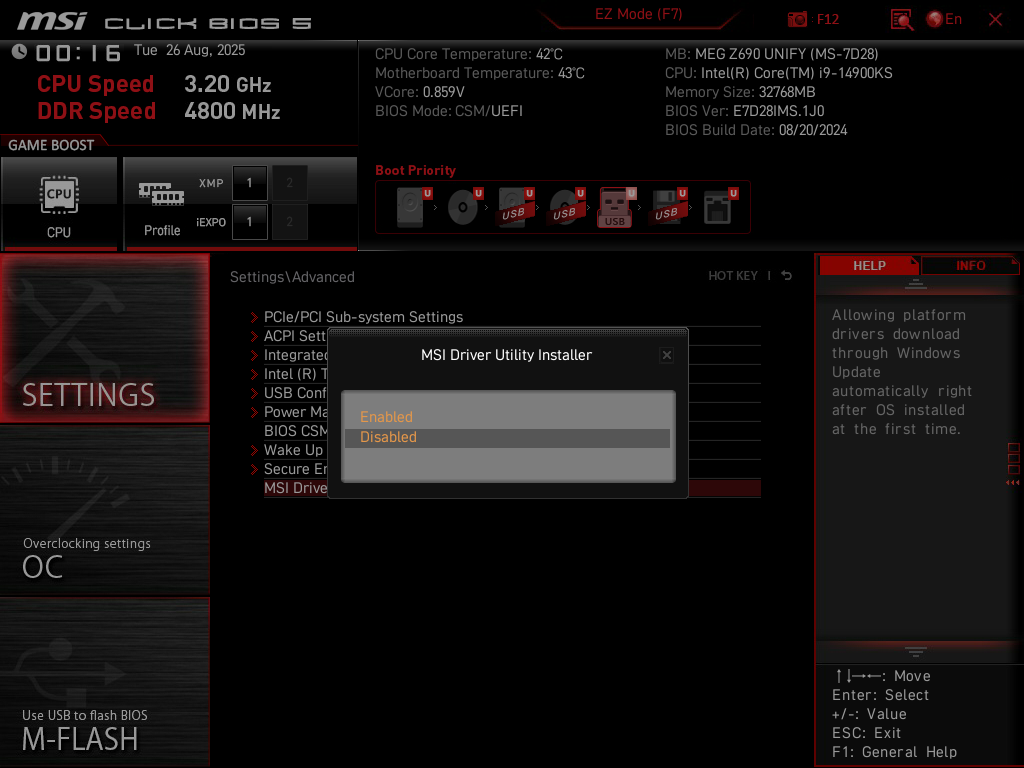Expand the Intel (R) submenu arrow
1024x768 pixels.
click(254, 374)
